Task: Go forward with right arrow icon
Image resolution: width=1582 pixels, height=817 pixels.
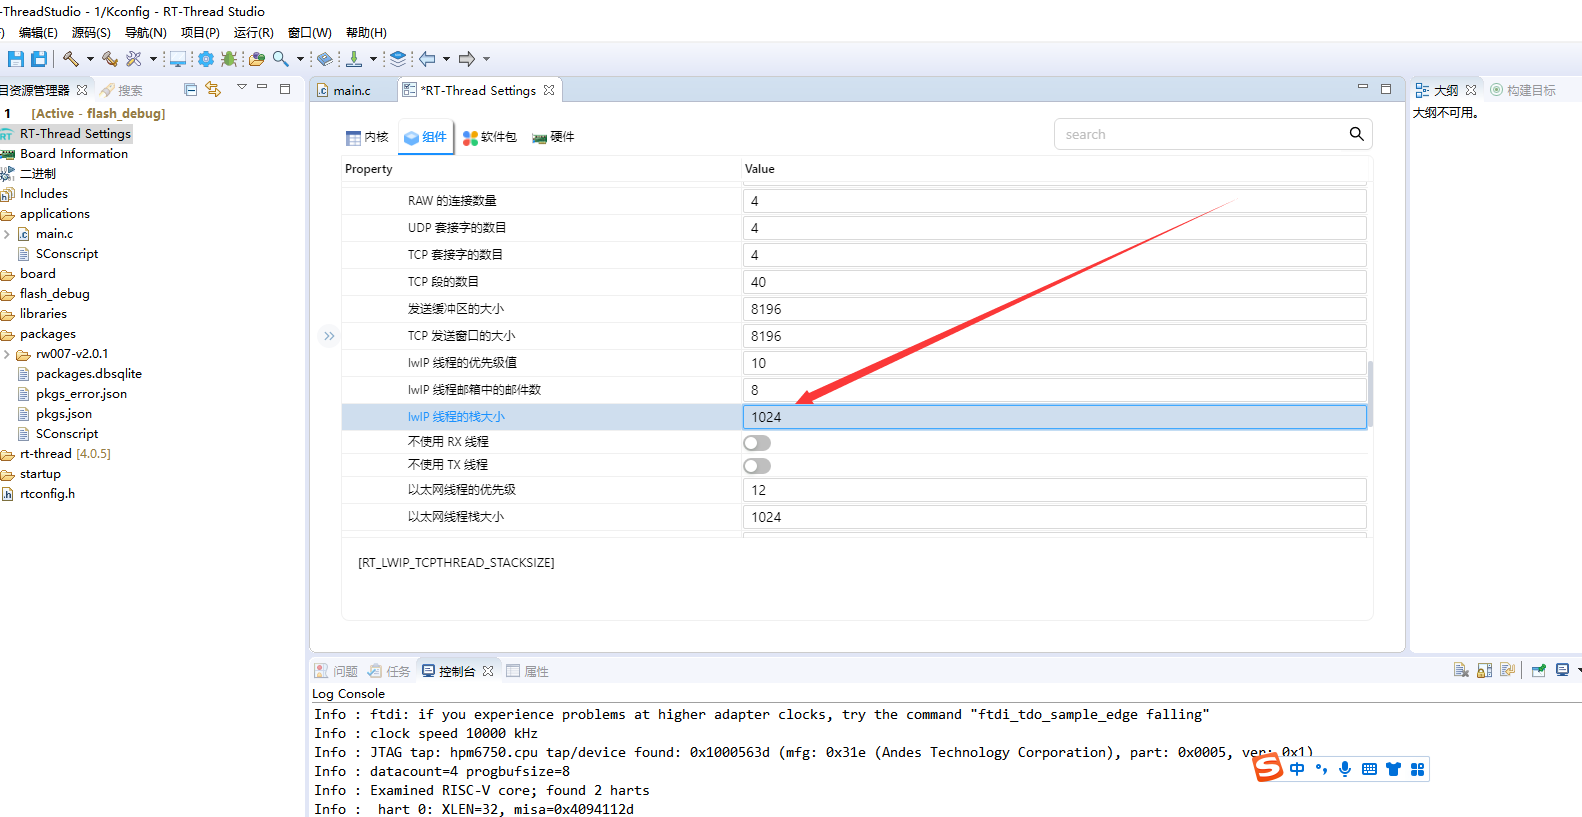Action: pyautogui.click(x=467, y=59)
